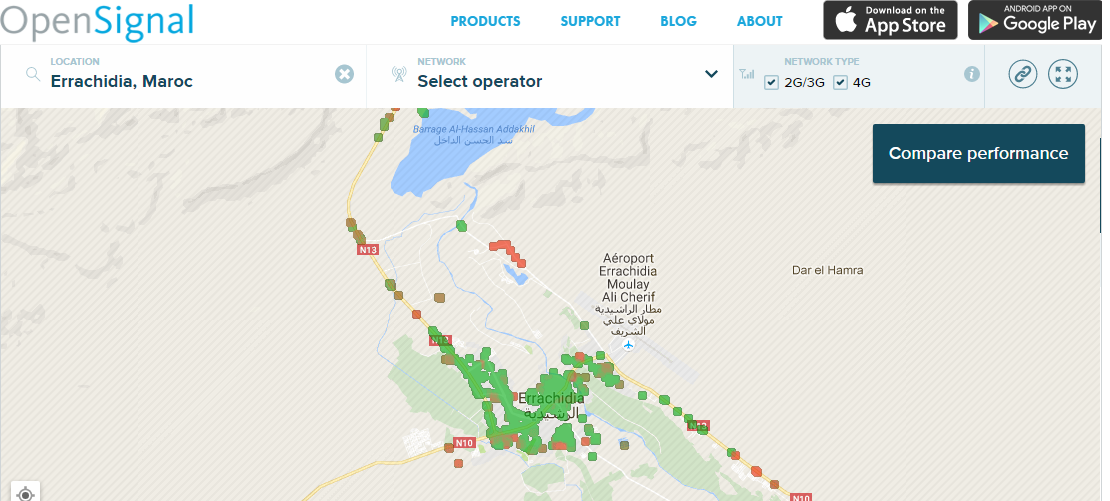Open the SUPPORT menu
Screen dimensions: 1110x501
click(x=590, y=21)
